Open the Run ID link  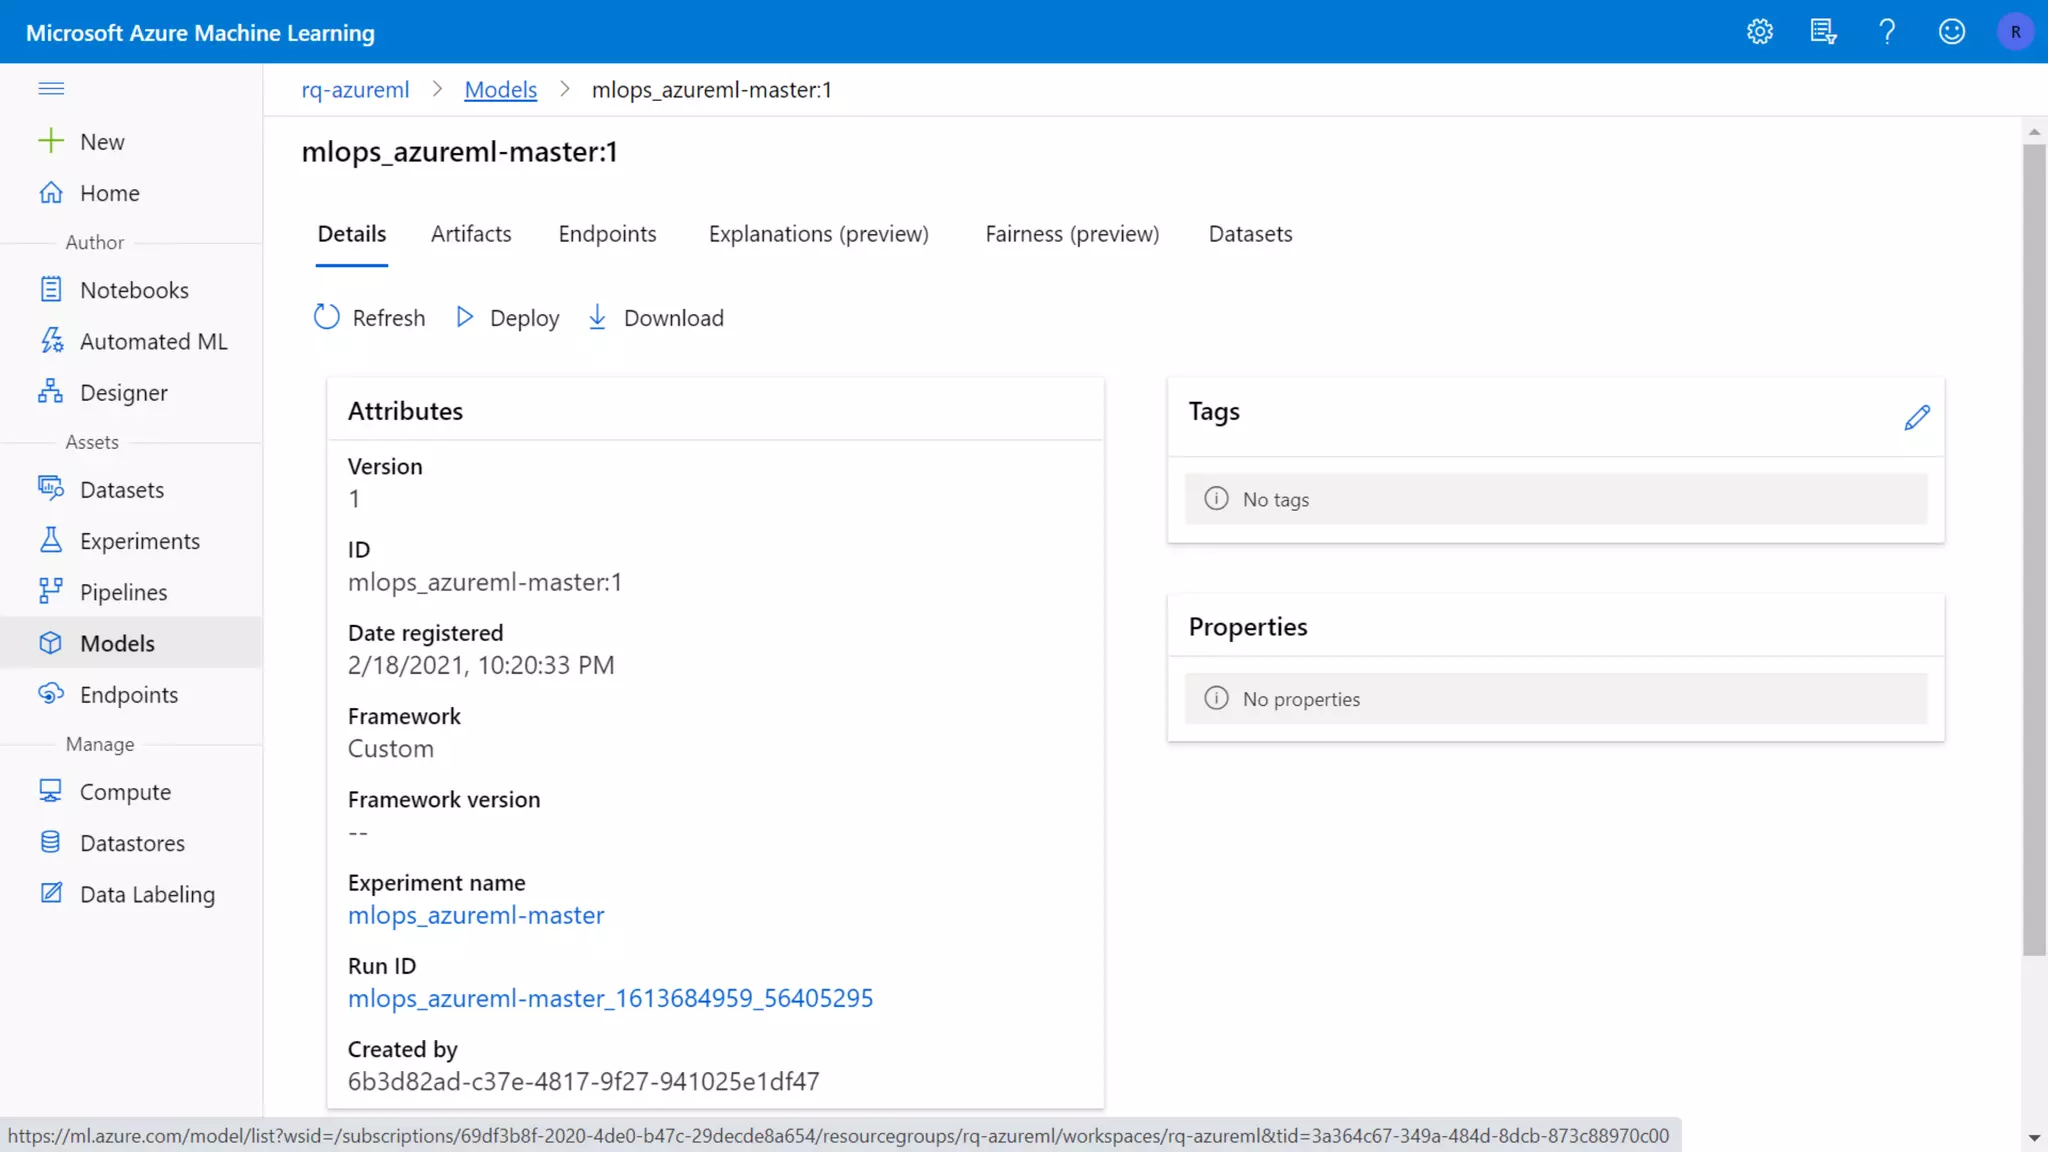click(610, 998)
